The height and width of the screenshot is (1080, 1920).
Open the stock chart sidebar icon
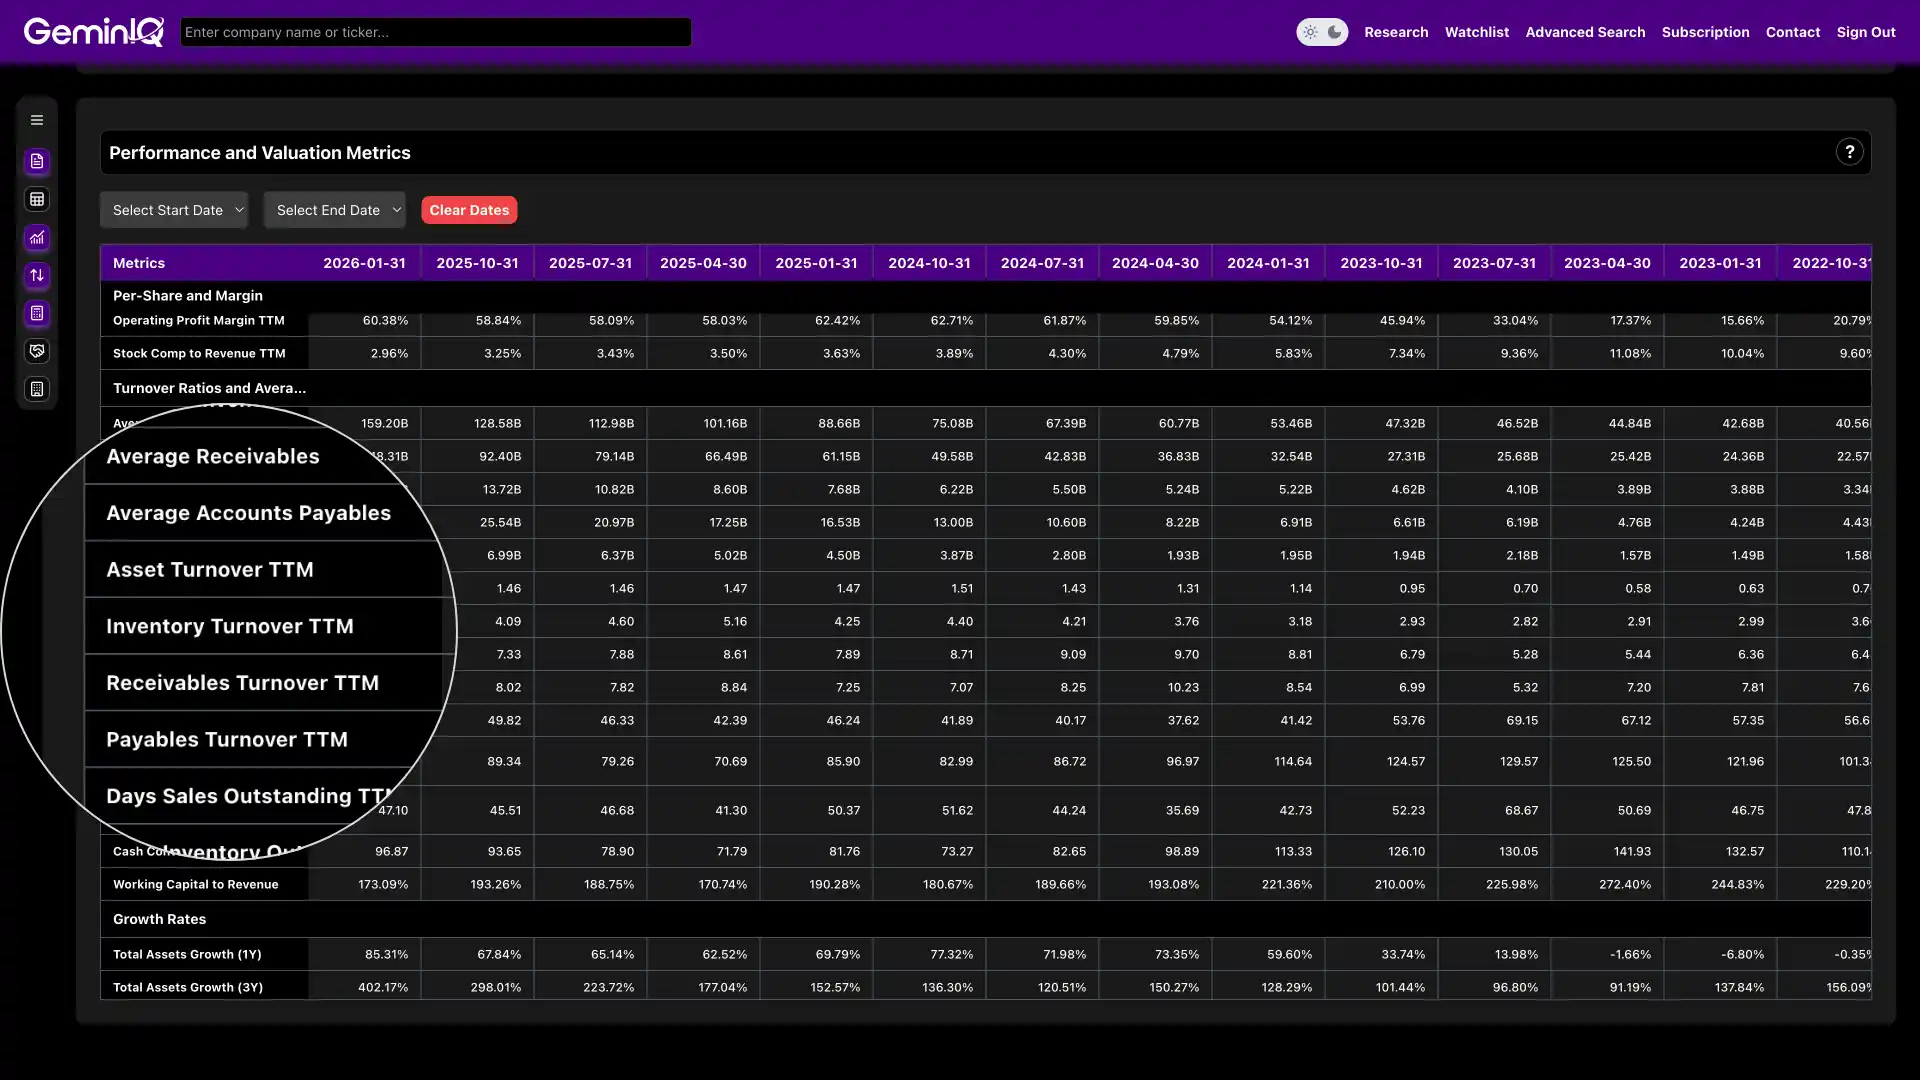(37, 238)
